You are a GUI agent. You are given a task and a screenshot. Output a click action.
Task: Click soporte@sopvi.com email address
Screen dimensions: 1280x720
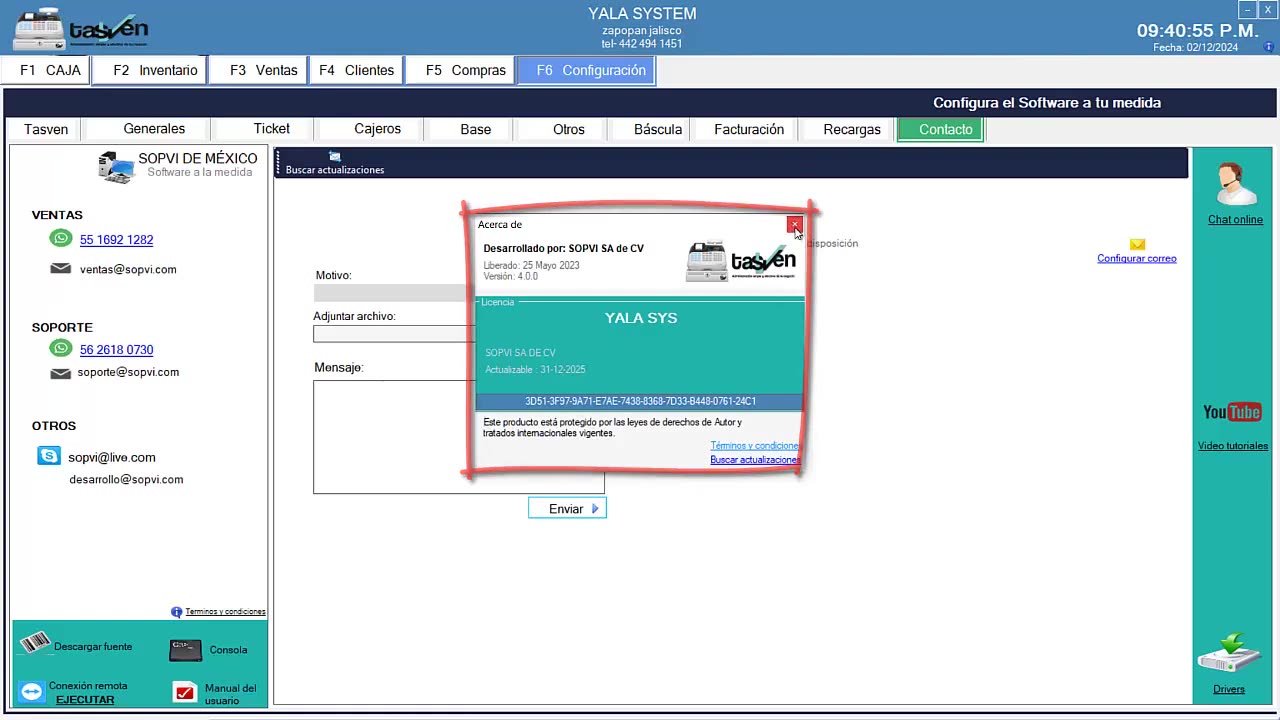(x=128, y=372)
